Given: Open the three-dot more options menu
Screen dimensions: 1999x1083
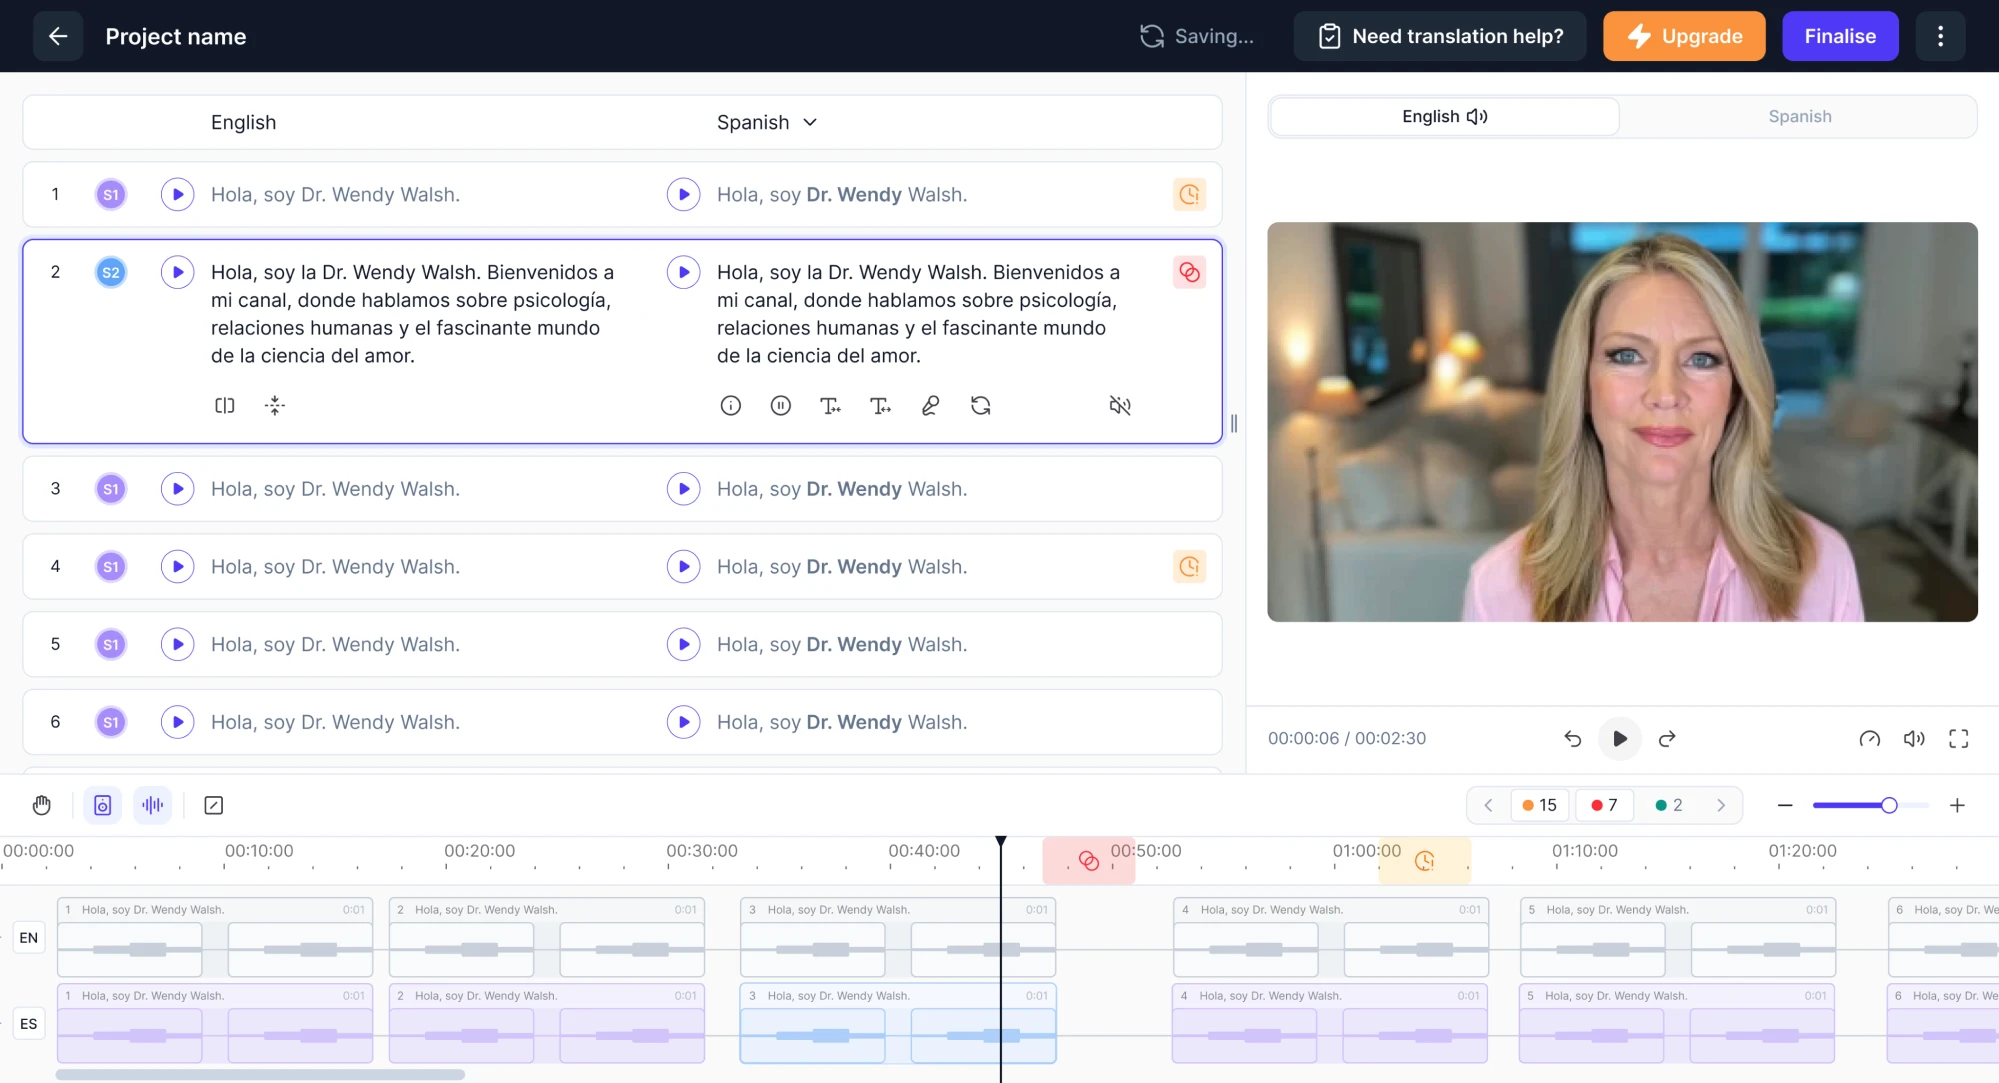Looking at the screenshot, I should pos(1940,37).
